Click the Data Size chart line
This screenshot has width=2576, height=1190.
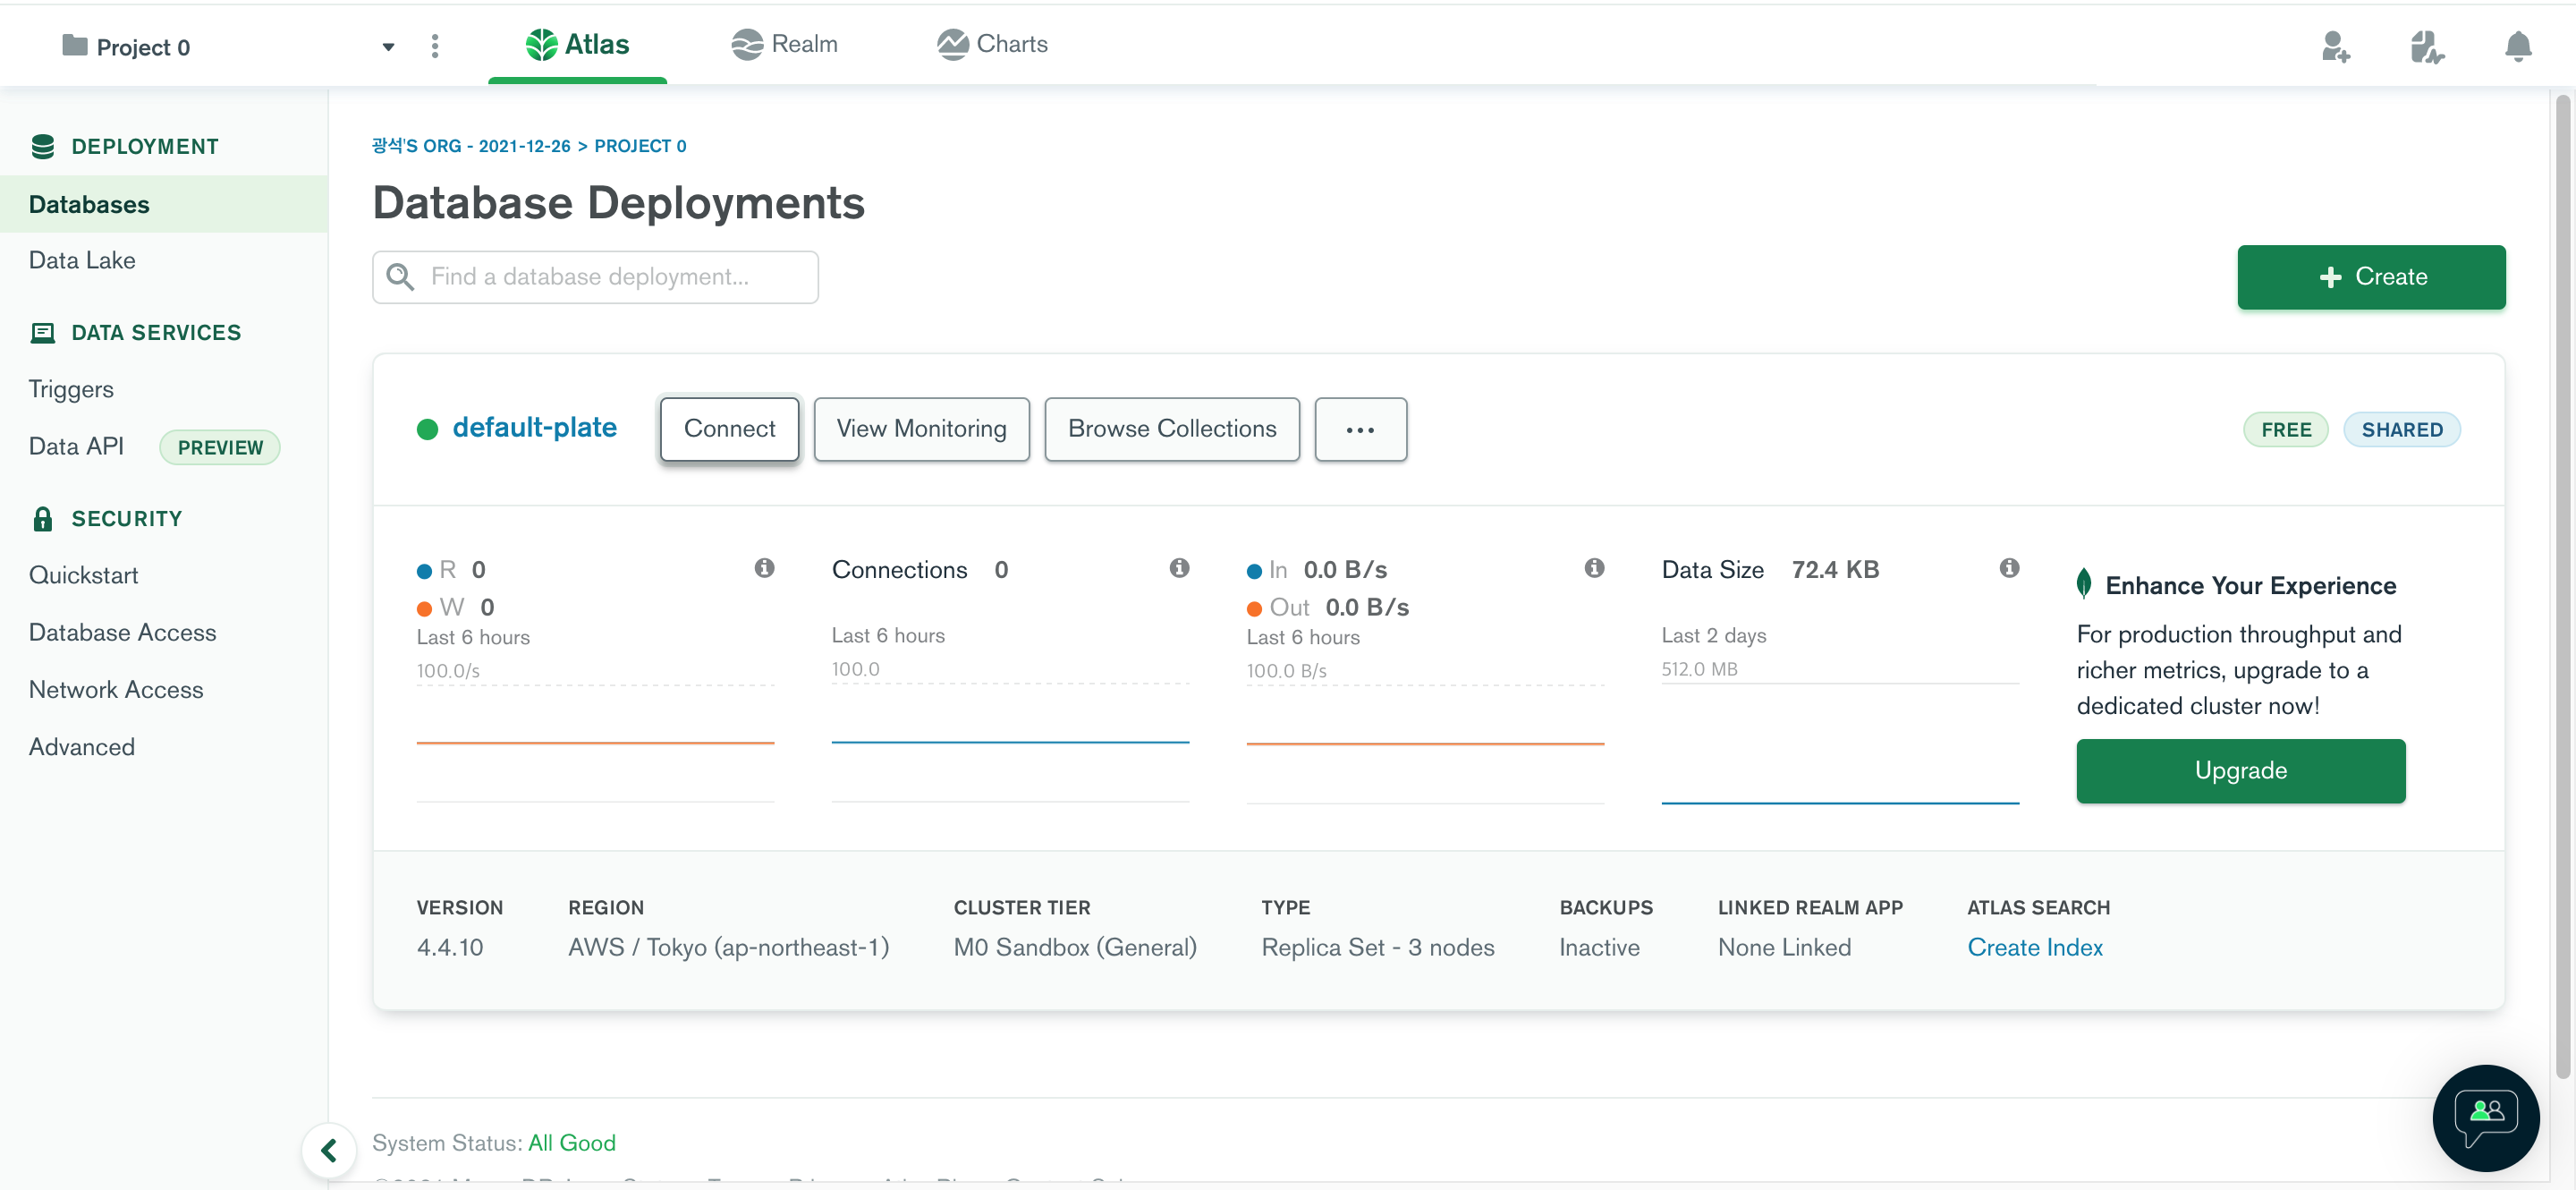1840,802
